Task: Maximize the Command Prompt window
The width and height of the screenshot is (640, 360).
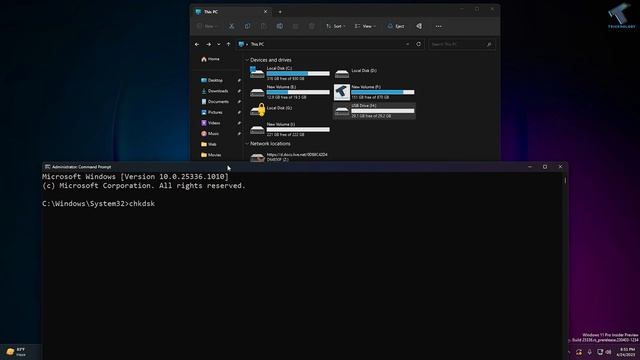Action: point(545,167)
